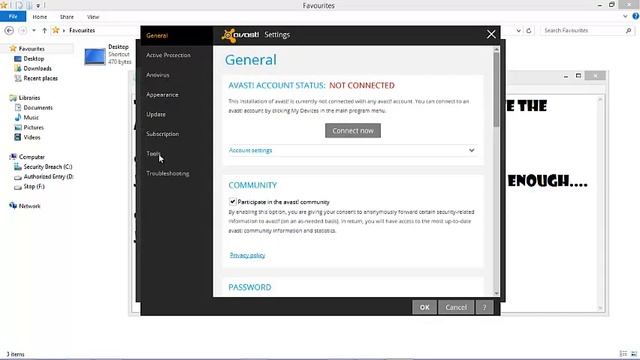Switch to details view icon in status bar

[x=623, y=354]
